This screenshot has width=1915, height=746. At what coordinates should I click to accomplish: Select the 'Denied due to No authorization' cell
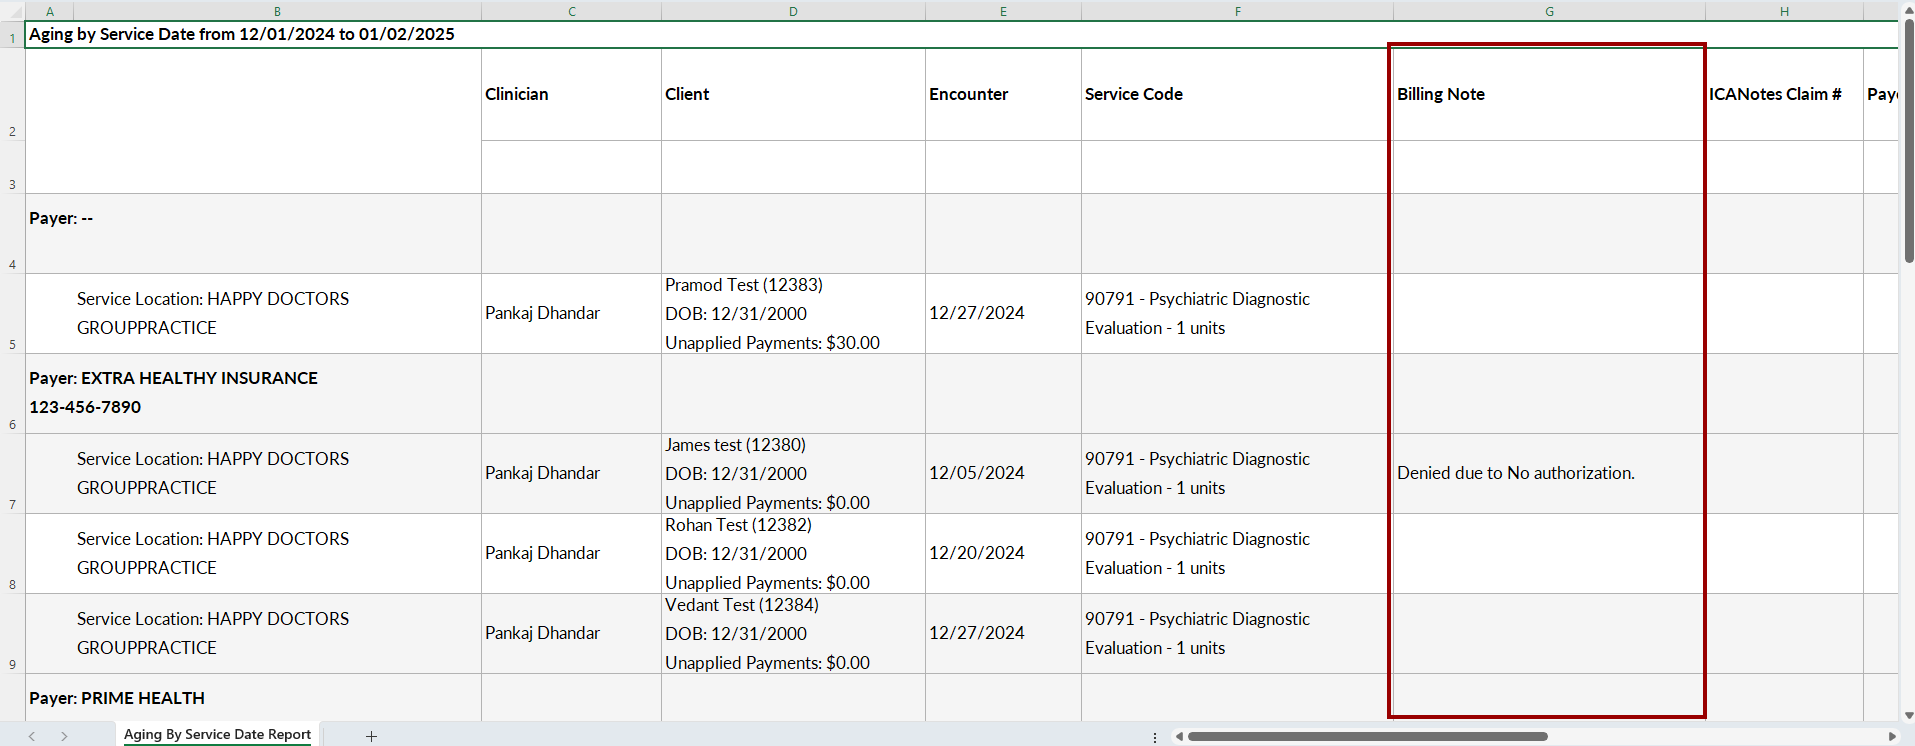tap(1546, 473)
